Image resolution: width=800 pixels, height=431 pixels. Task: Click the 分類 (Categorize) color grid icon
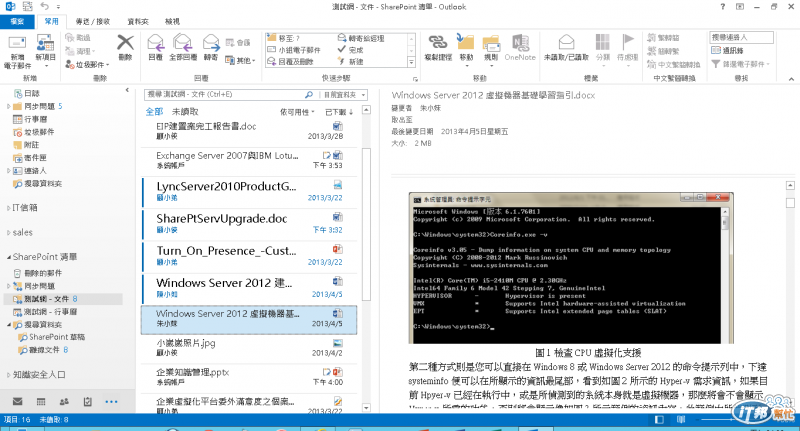tap(603, 42)
